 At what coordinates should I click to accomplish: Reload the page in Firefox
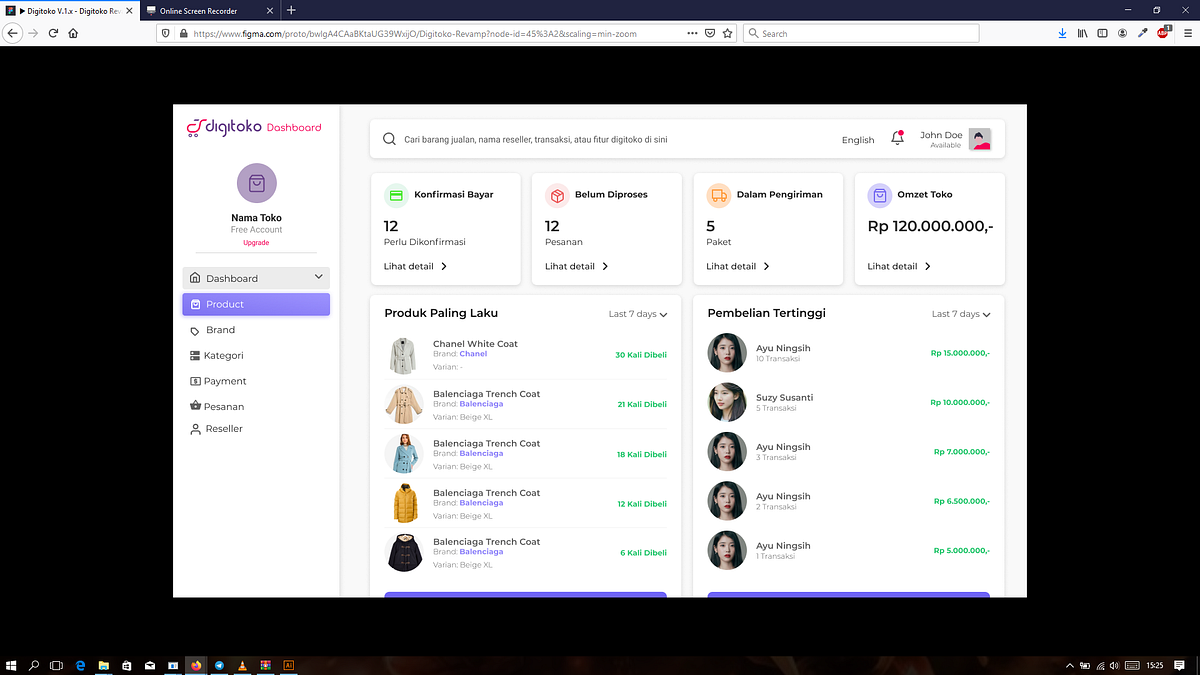(x=53, y=33)
